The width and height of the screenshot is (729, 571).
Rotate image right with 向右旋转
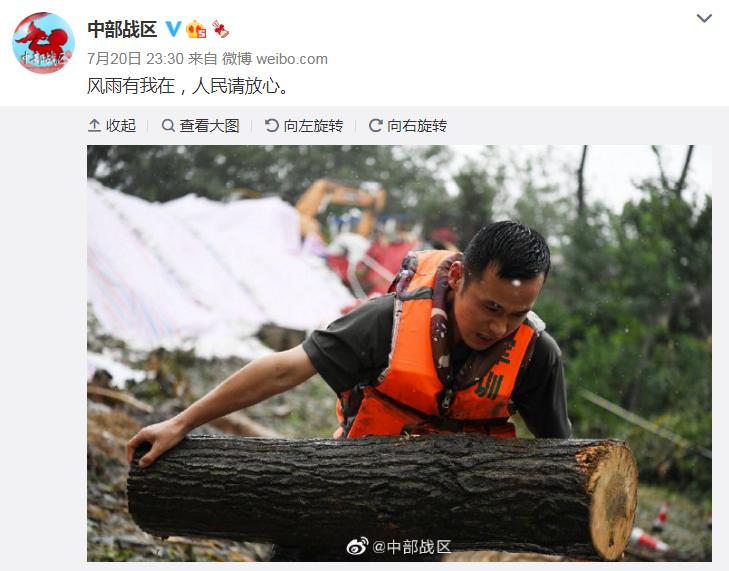(408, 126)
